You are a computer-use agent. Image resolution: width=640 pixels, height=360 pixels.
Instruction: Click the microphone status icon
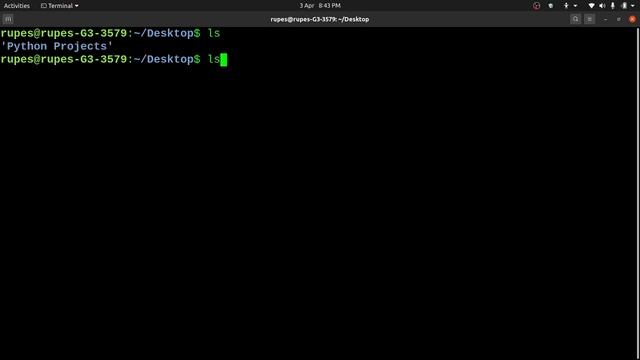coord(613,6)
